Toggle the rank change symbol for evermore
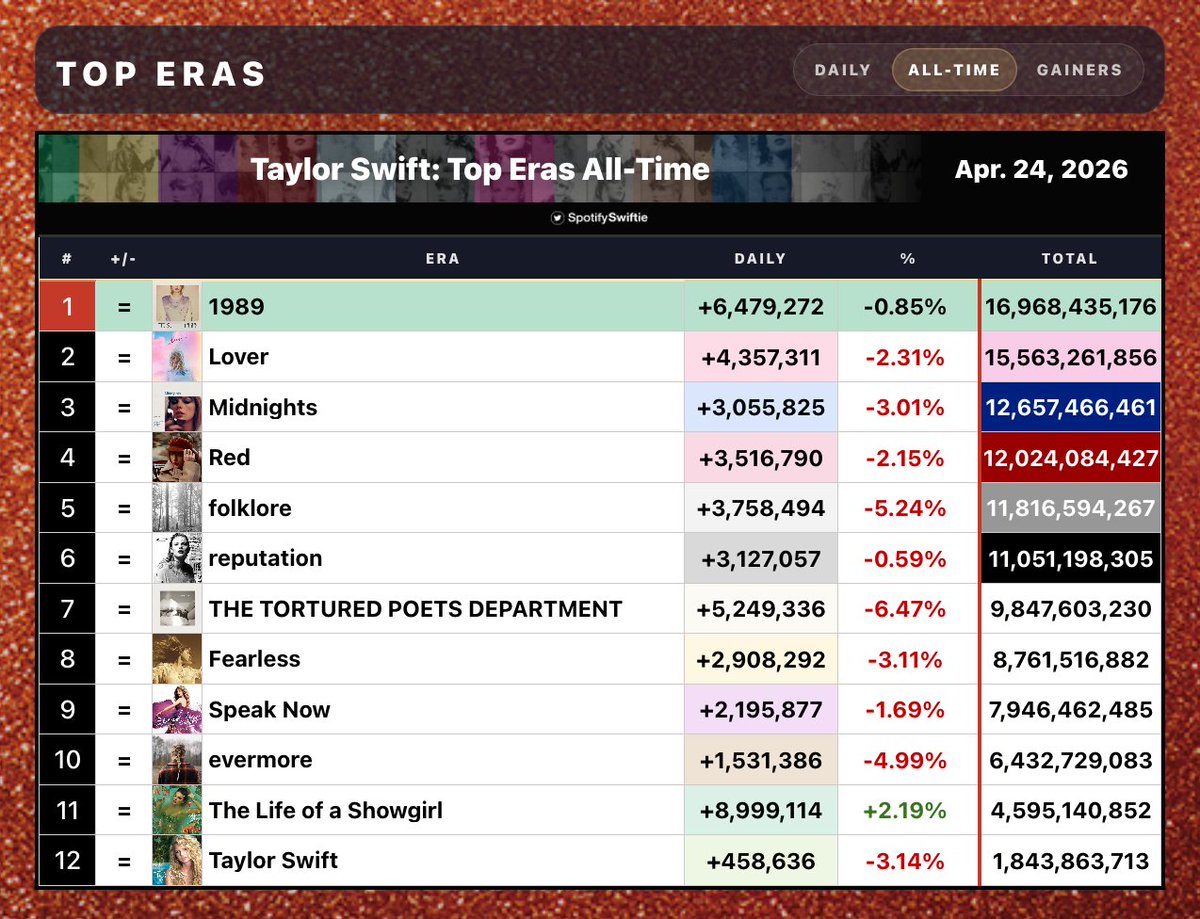The height and width of the screenshot is (919, 1200). coord(124,760)
